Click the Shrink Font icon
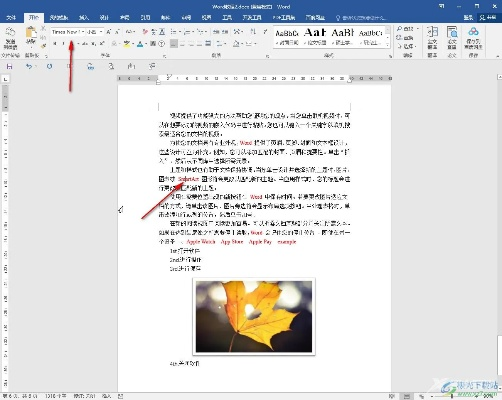Viewport: 502px width, 400px height. pos(117,32)
